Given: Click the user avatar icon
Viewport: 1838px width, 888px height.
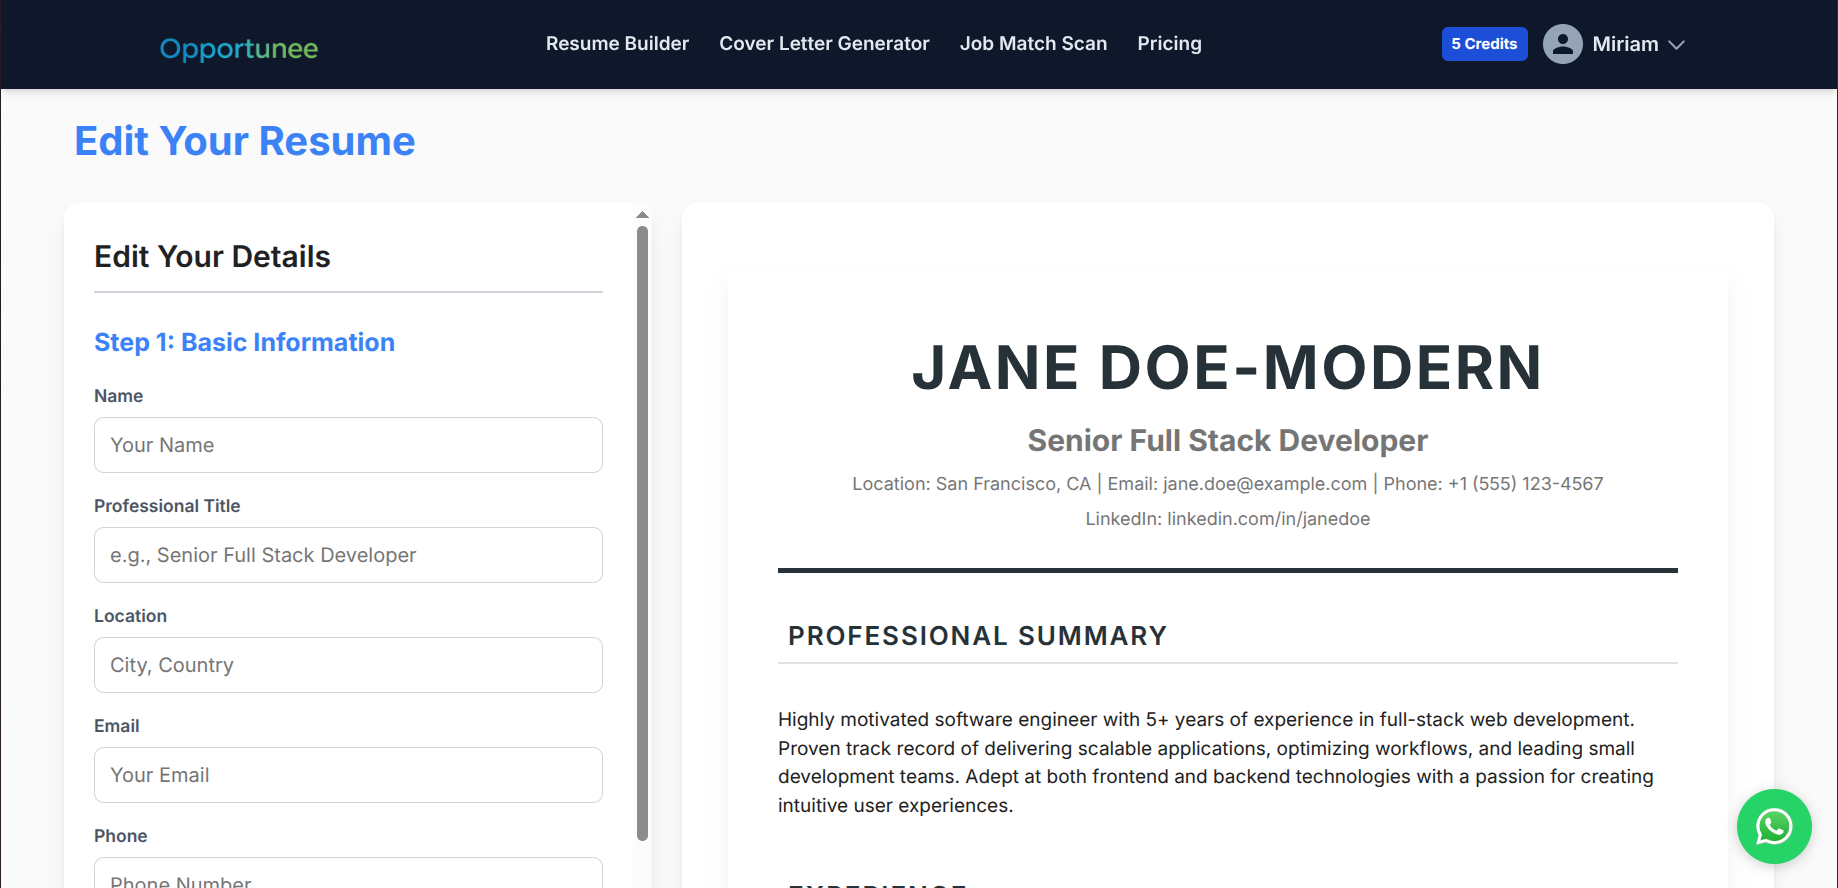Looking at the screenshot, I should tap(1562, 44).
